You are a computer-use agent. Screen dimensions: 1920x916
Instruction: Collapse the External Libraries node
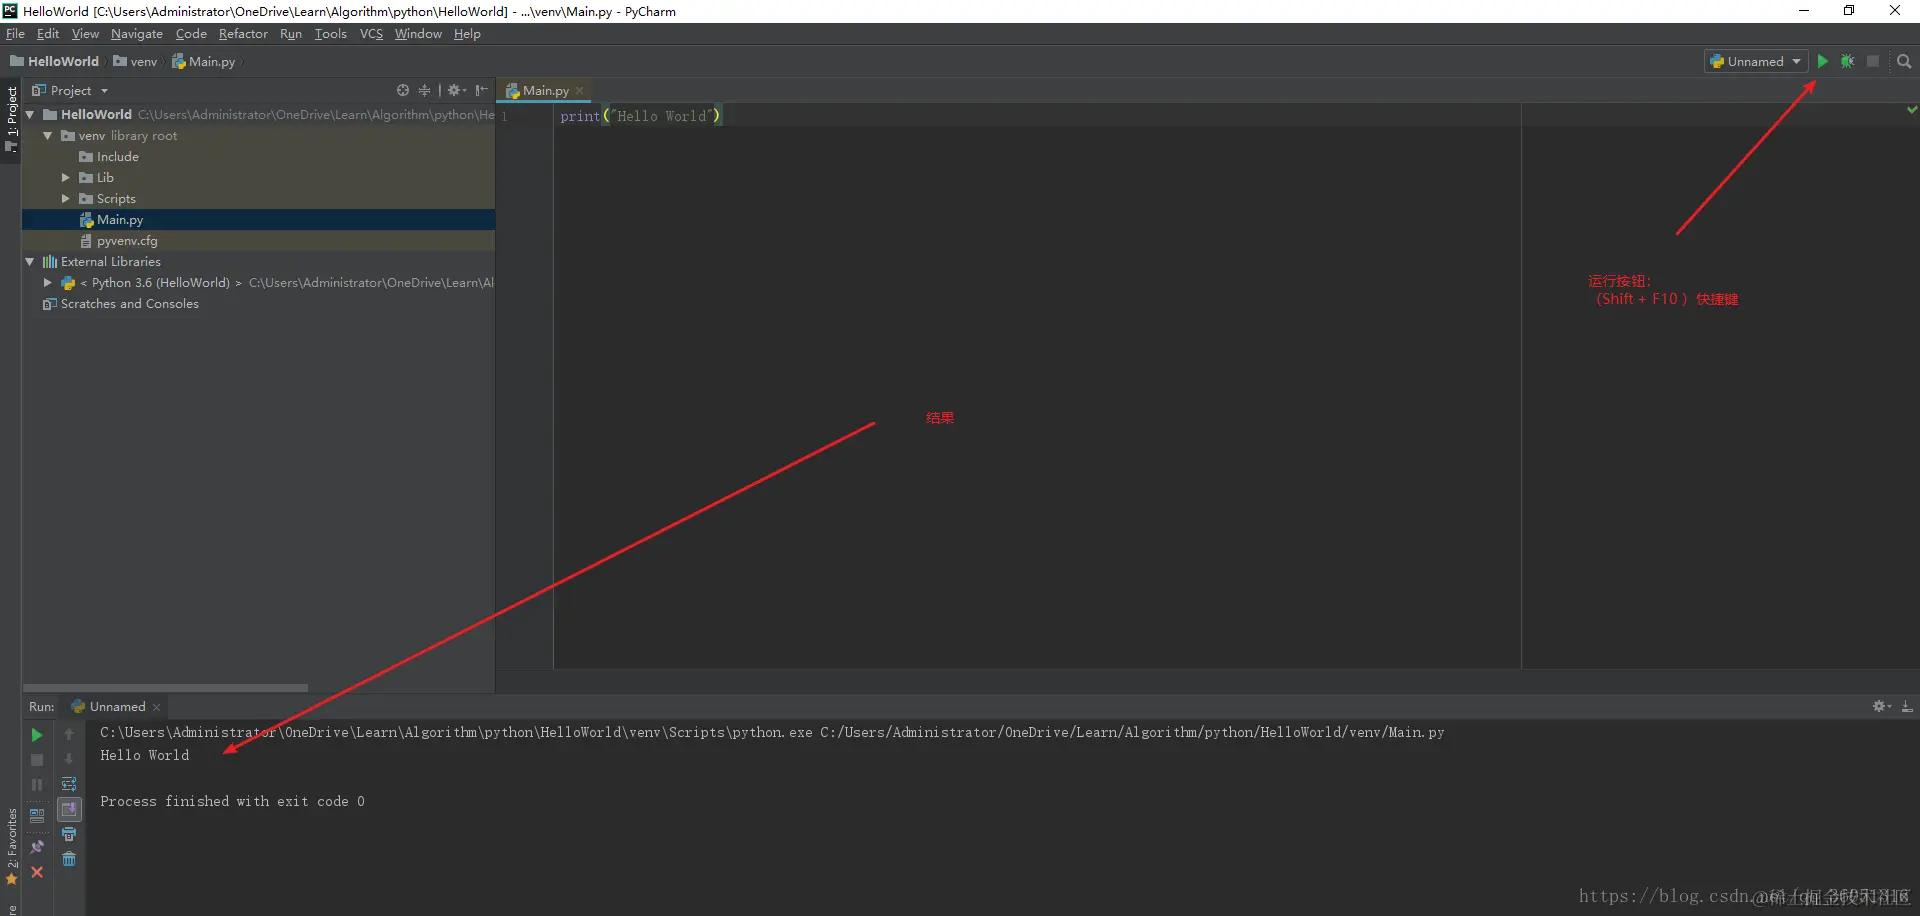(x=30, y=262)
